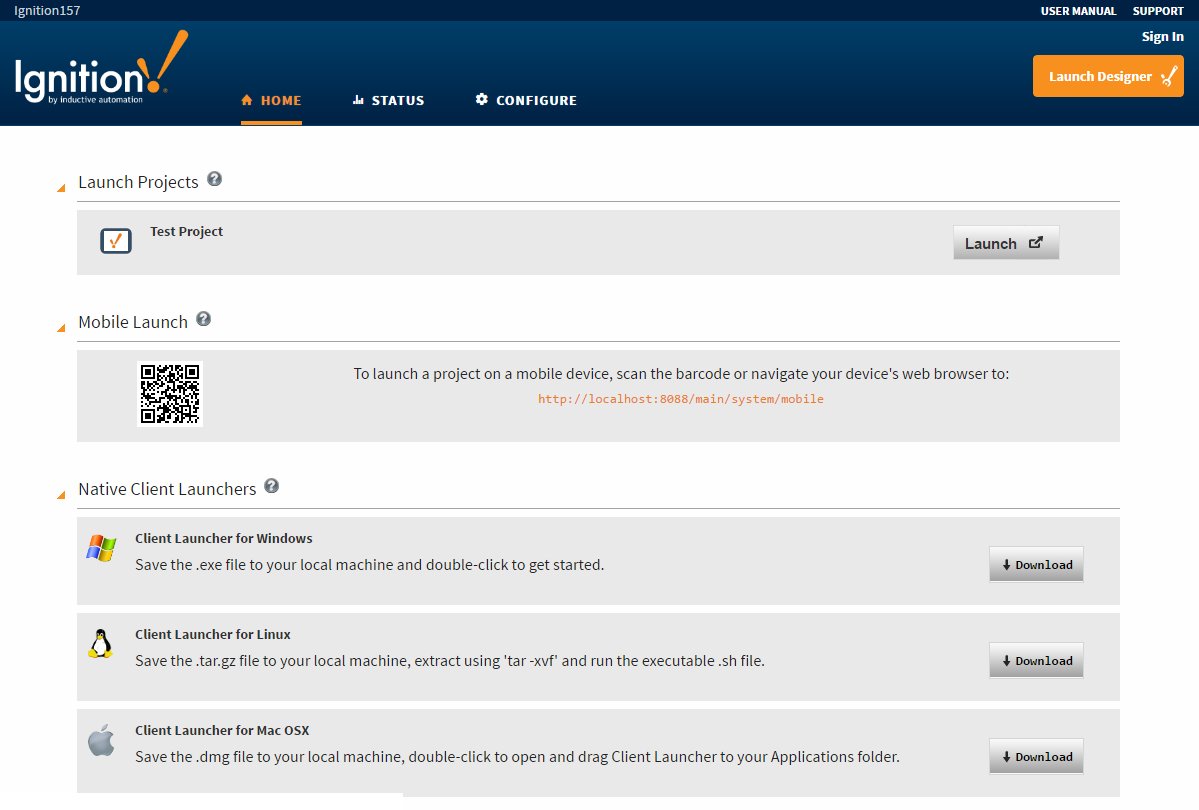Open the Configure tab
1199x810 pixels.
pyautogui.click(x=526, y=100)
